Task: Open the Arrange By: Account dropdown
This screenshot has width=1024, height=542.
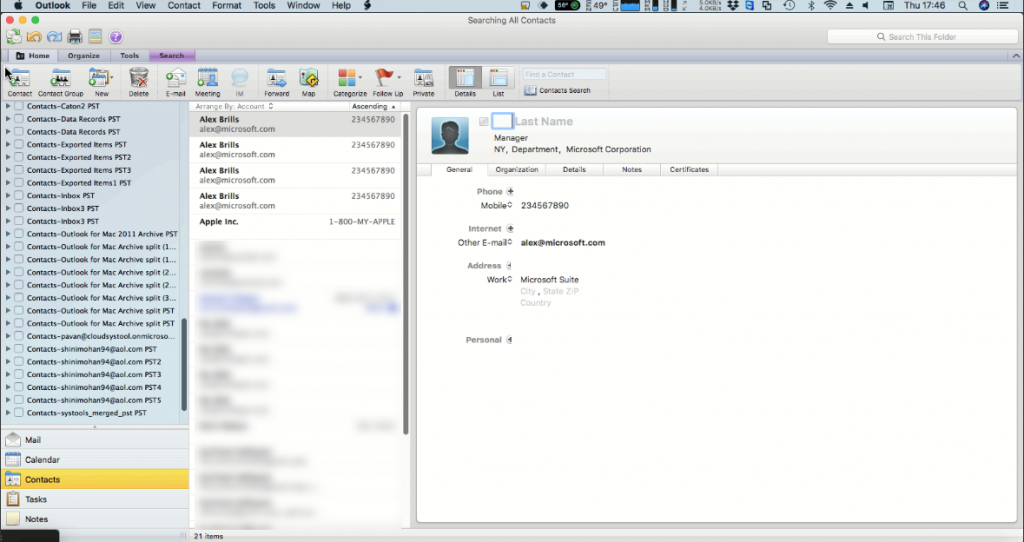Action: [234, 106]
